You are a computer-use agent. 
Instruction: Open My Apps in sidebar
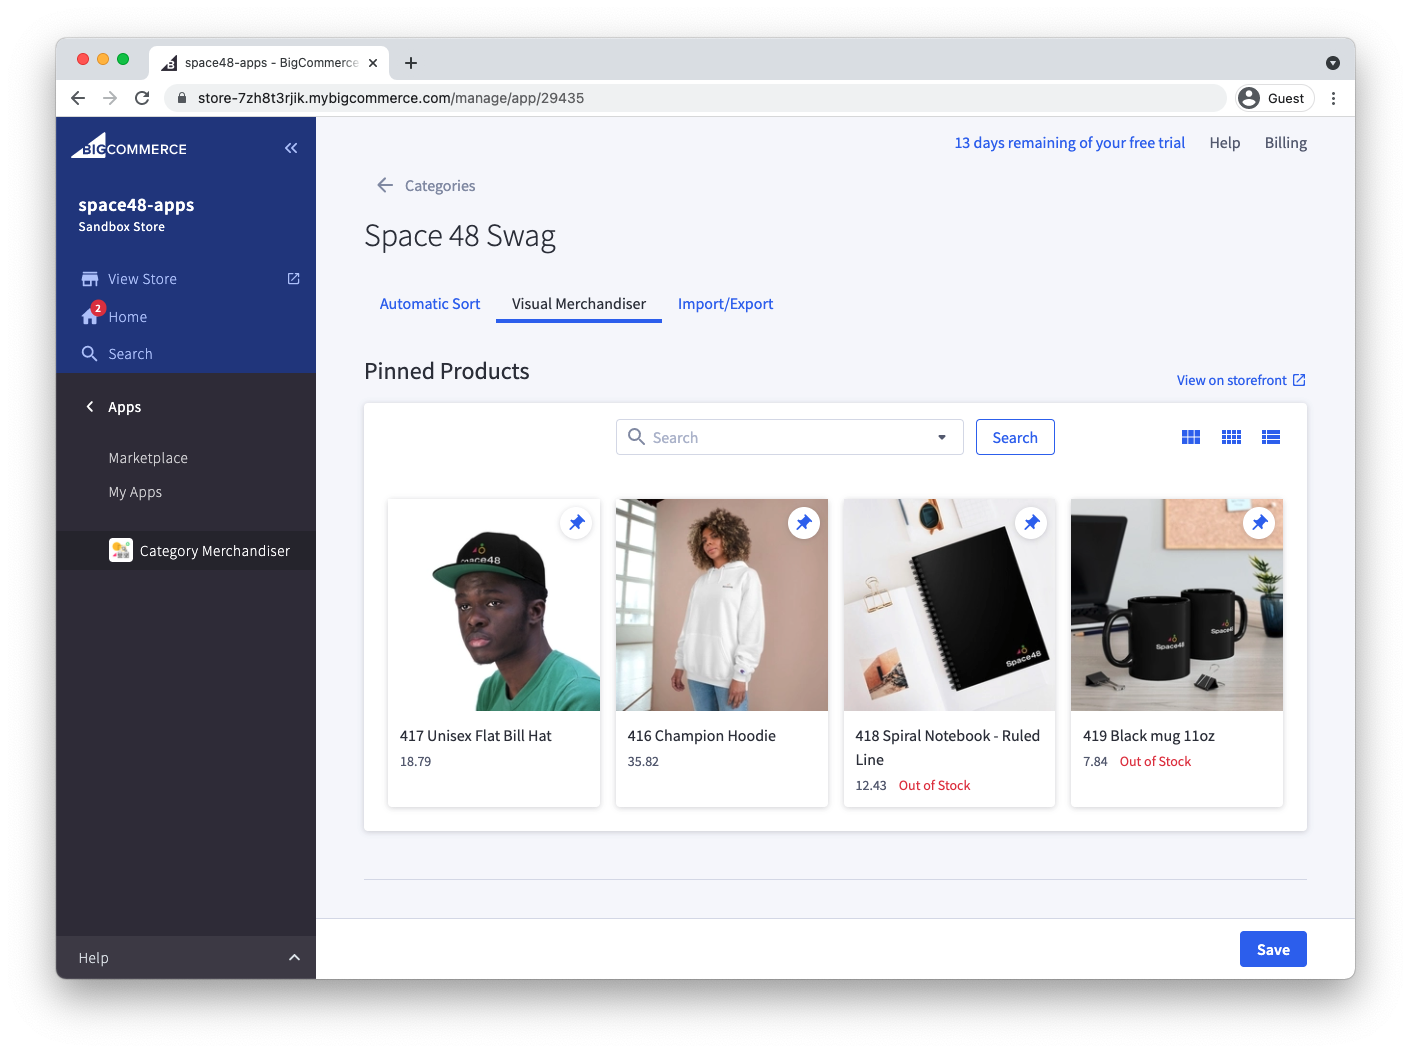[x=135, y=492]
